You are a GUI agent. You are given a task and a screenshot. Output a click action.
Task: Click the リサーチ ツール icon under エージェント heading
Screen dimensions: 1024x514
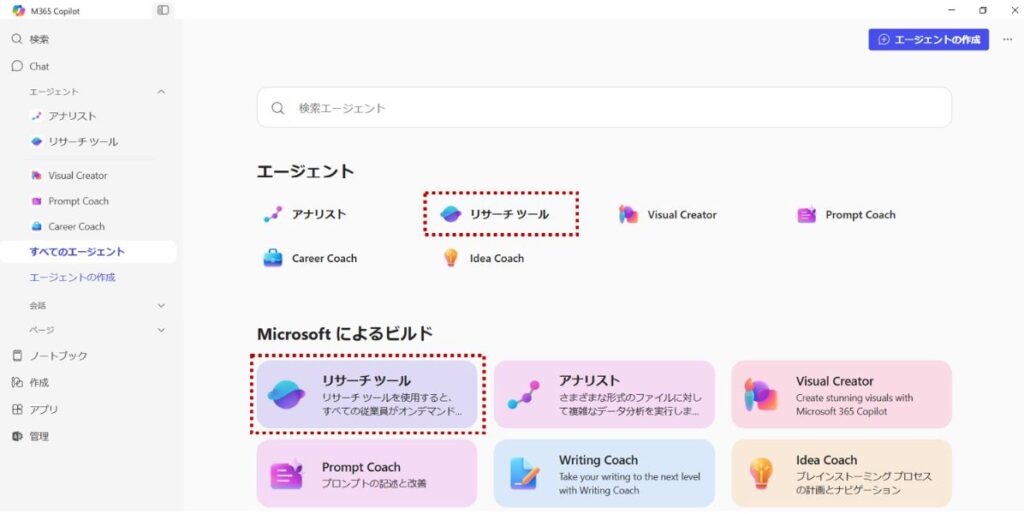click(451, 214)
